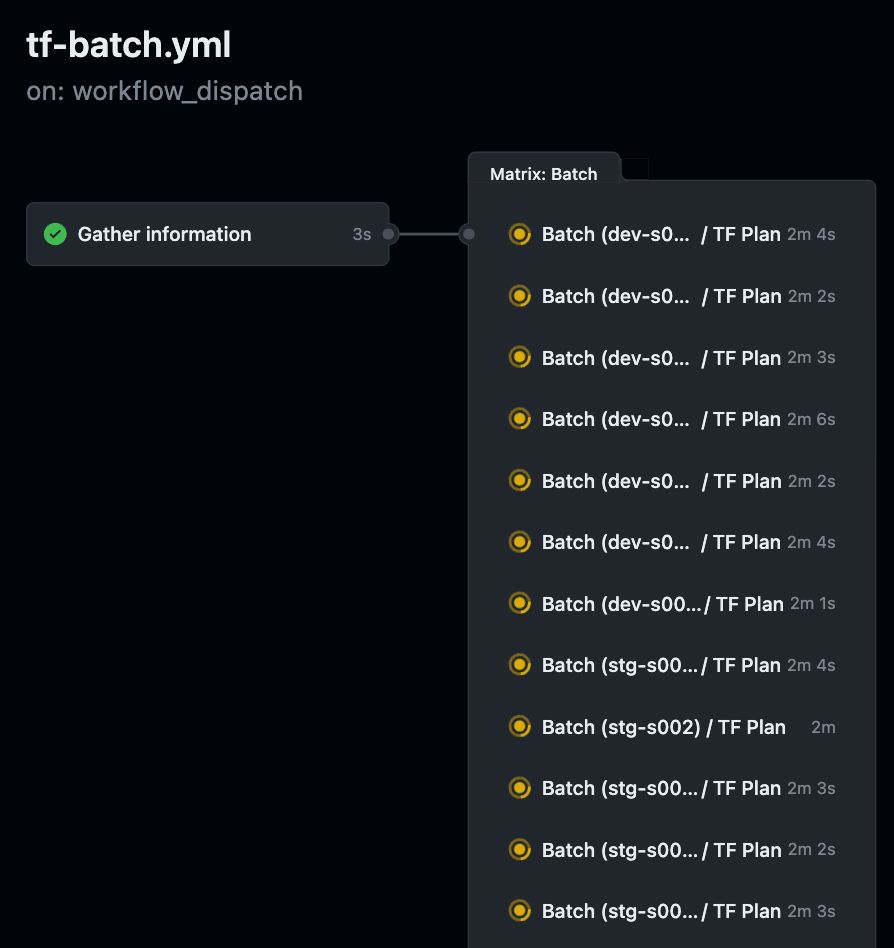894x948 pixels.
Task: Open the dev Batch job running 2m 6s
Action: point(672,419)
